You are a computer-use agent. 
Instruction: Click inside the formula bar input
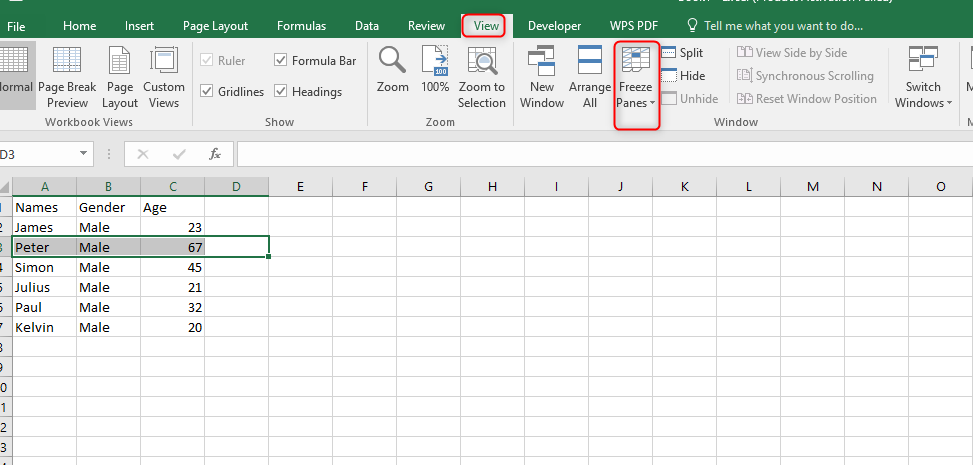click(x=605, y=154)
